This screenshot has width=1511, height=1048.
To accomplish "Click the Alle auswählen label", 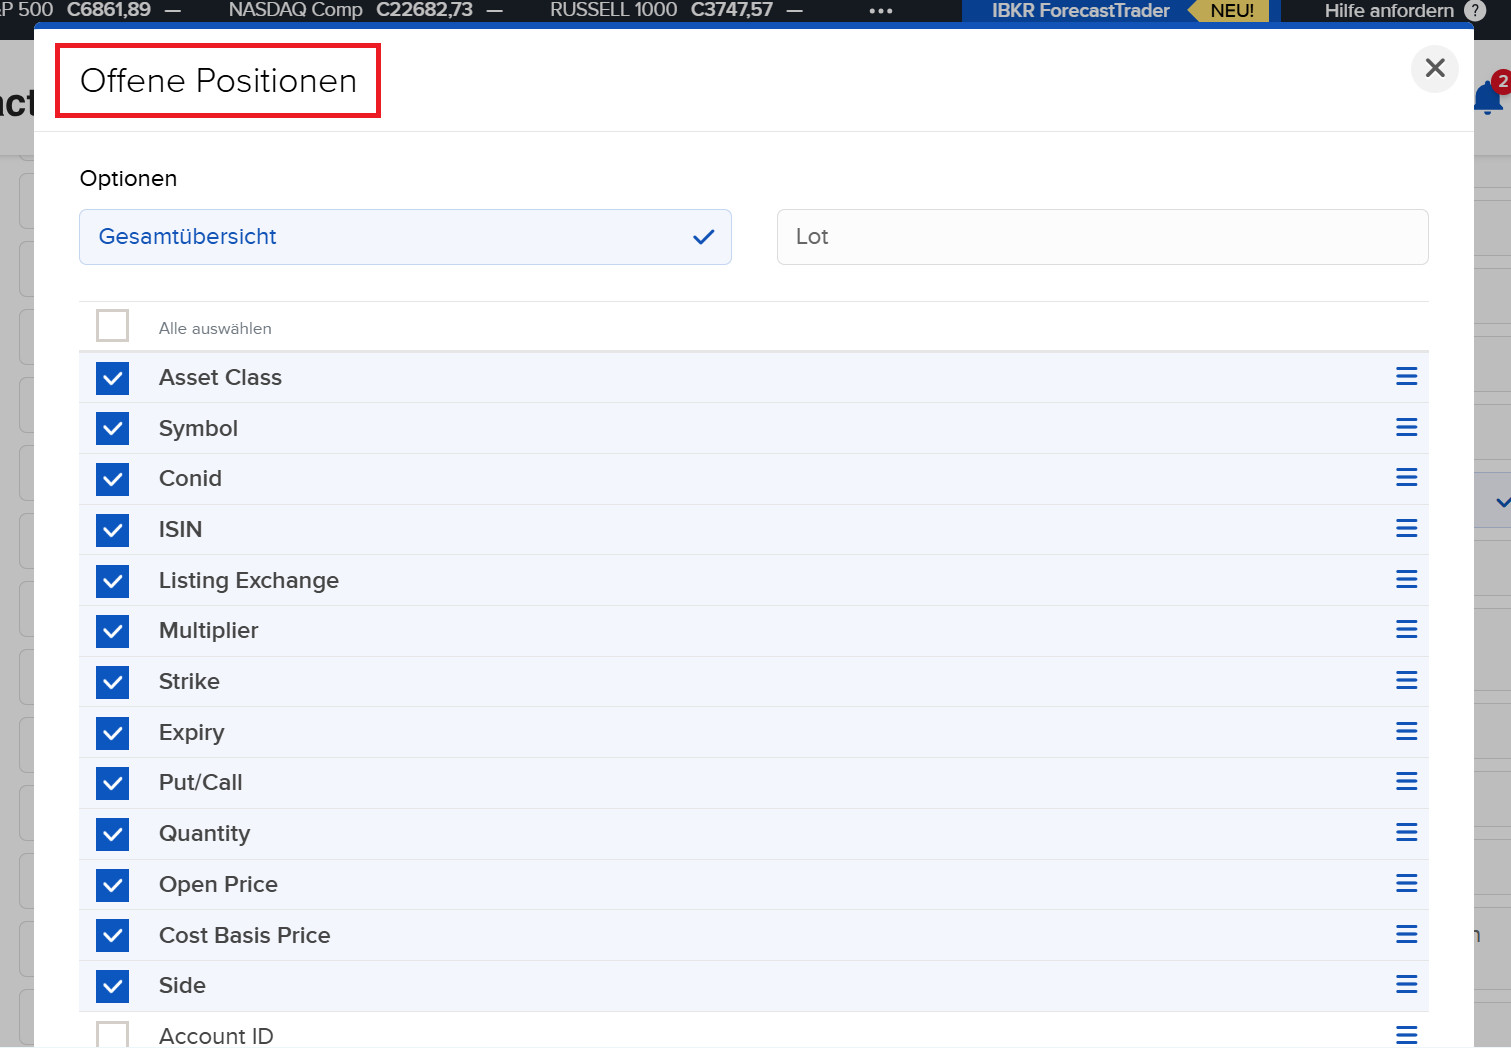I will [x=215, y=328].
